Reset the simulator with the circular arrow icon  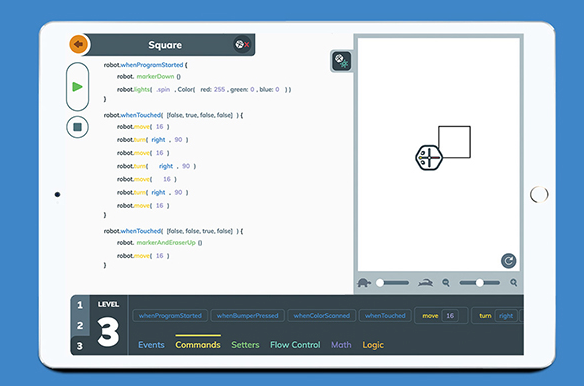(508, 261)
